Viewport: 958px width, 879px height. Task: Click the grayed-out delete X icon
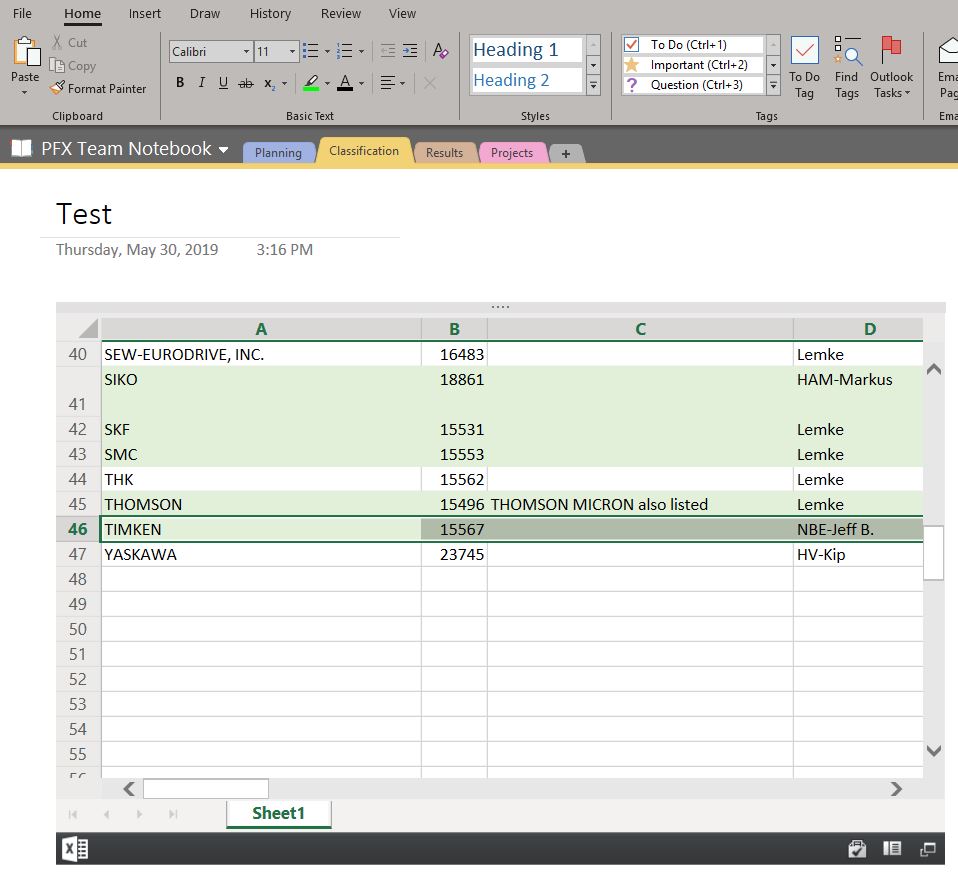tap(430, 83)
